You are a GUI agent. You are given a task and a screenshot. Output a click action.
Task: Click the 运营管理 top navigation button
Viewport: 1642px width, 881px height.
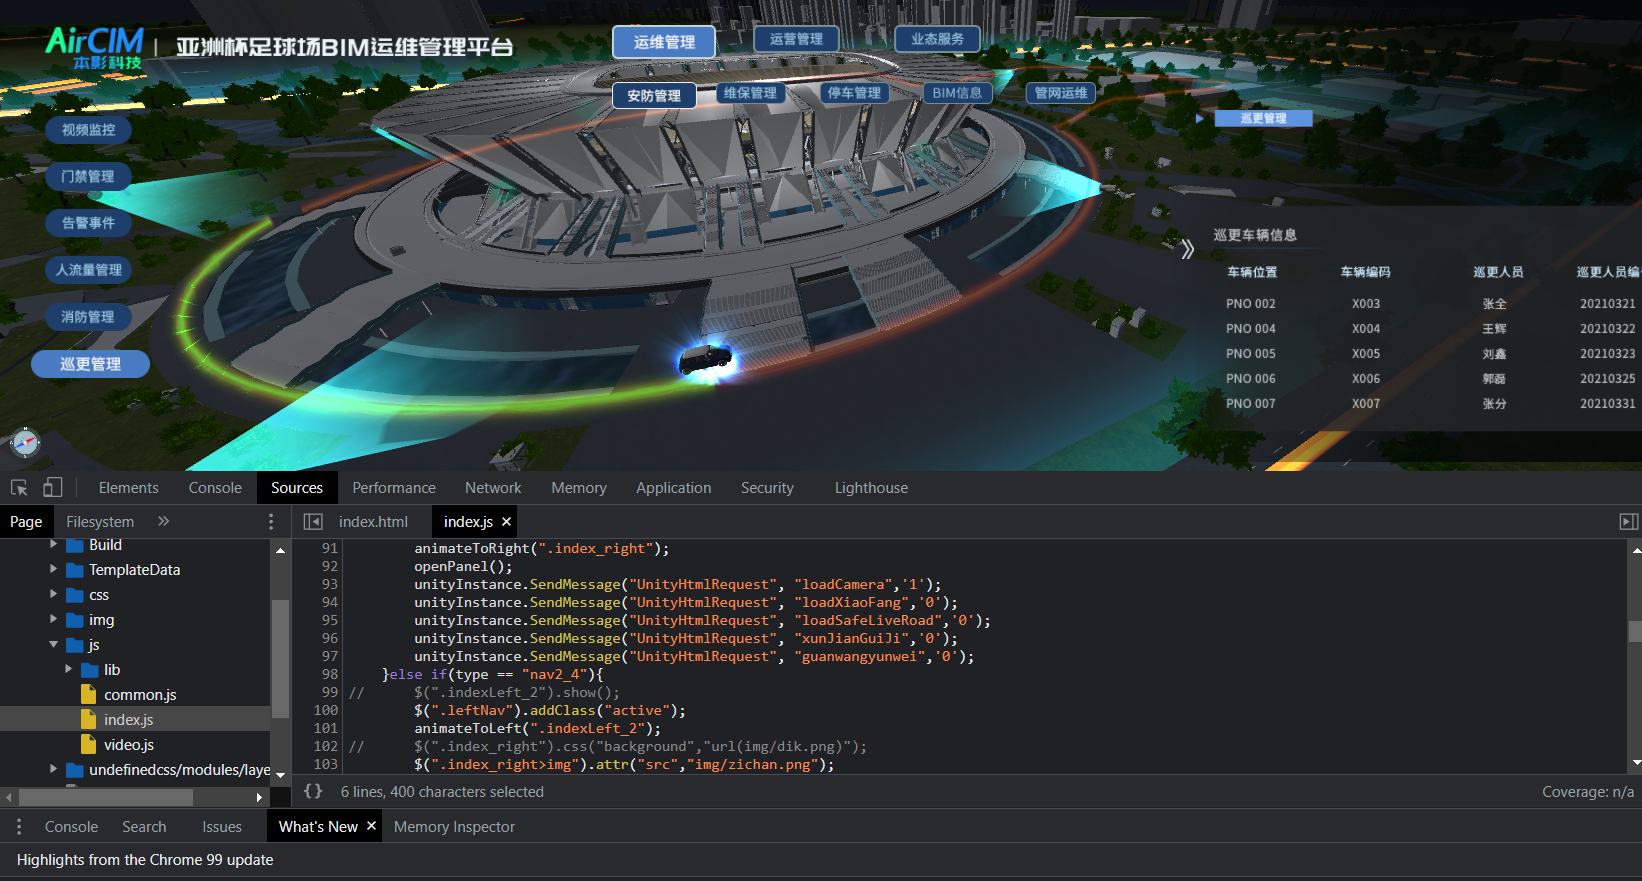click(796, 39)
